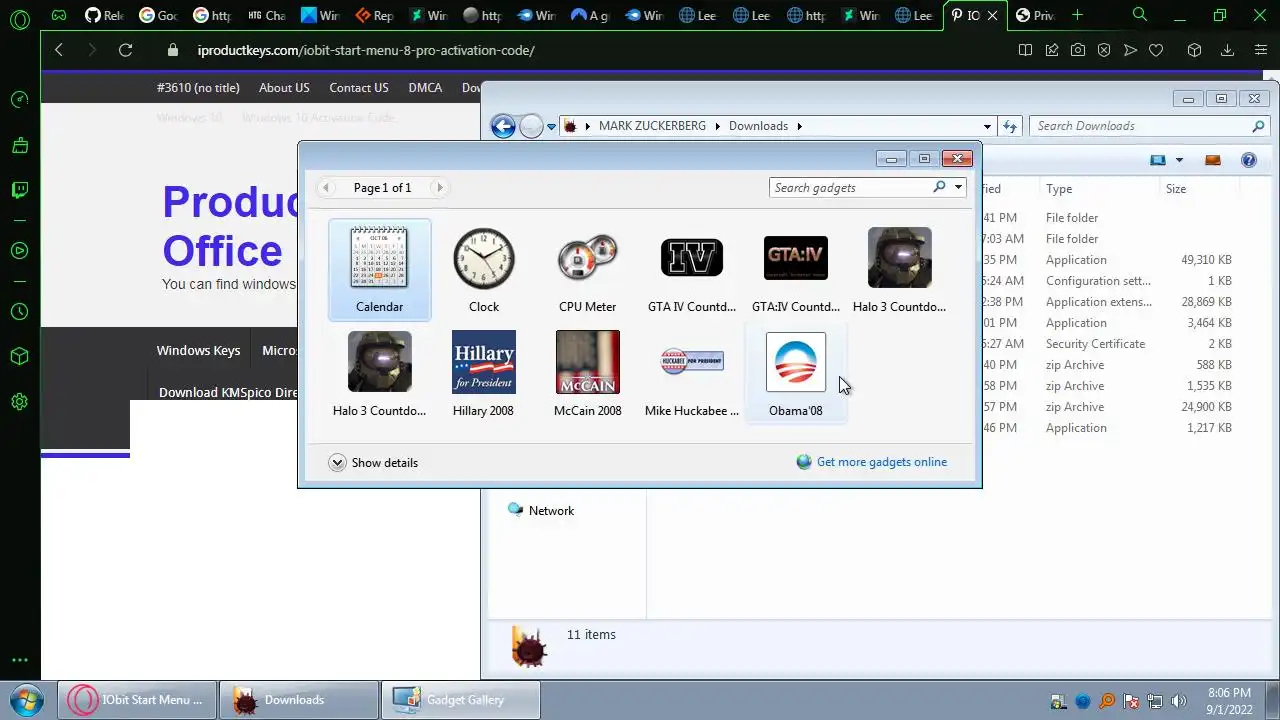Click the browser address bar URL
This screenshot has height=720, width=1280.
(x=366, y=50)
